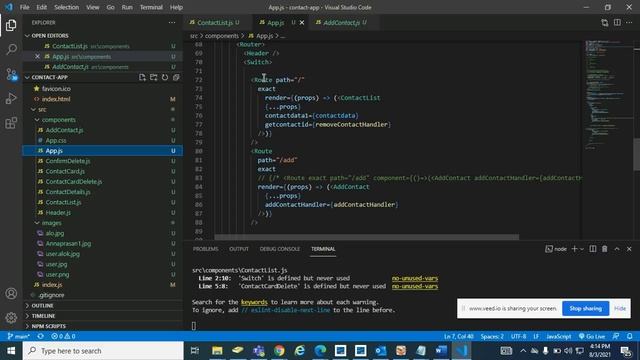Open the File menu
640x360 pixels.
(24, 7)
